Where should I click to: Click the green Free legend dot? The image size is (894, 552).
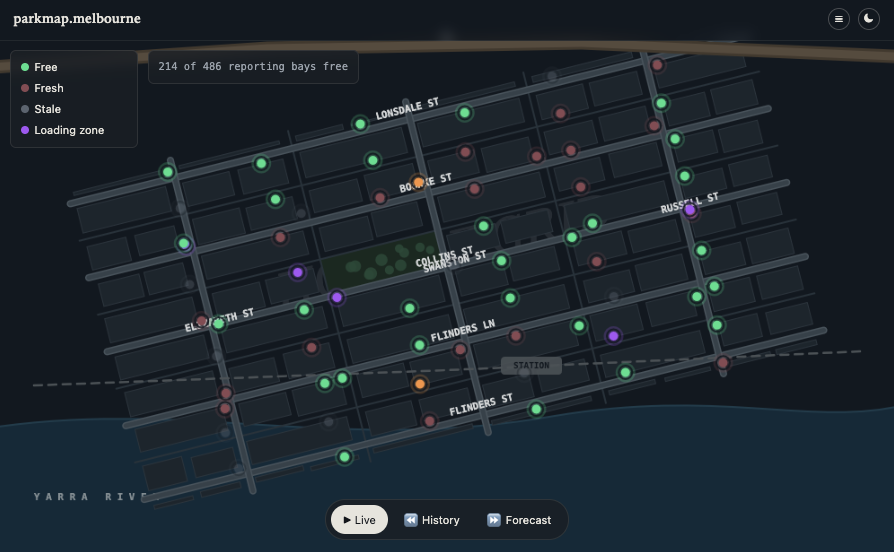click(x=25, y=67)
